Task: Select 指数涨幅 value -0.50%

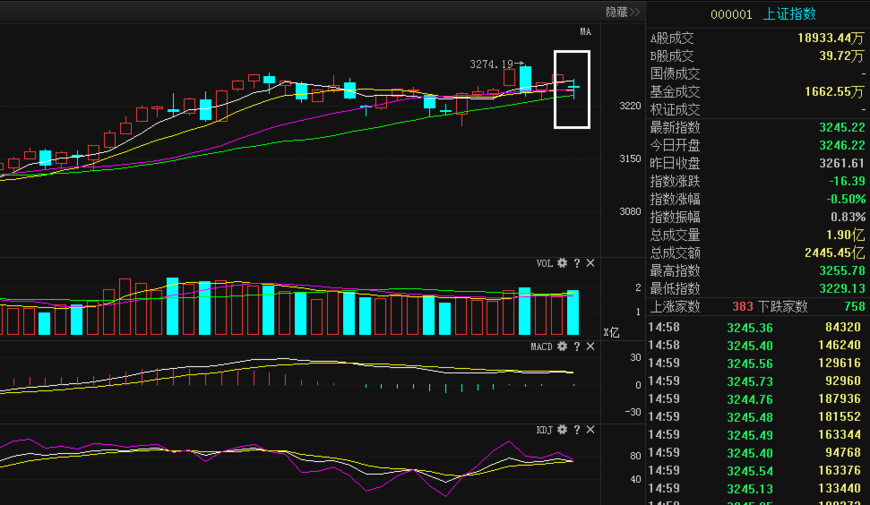Action: (846, 199)
